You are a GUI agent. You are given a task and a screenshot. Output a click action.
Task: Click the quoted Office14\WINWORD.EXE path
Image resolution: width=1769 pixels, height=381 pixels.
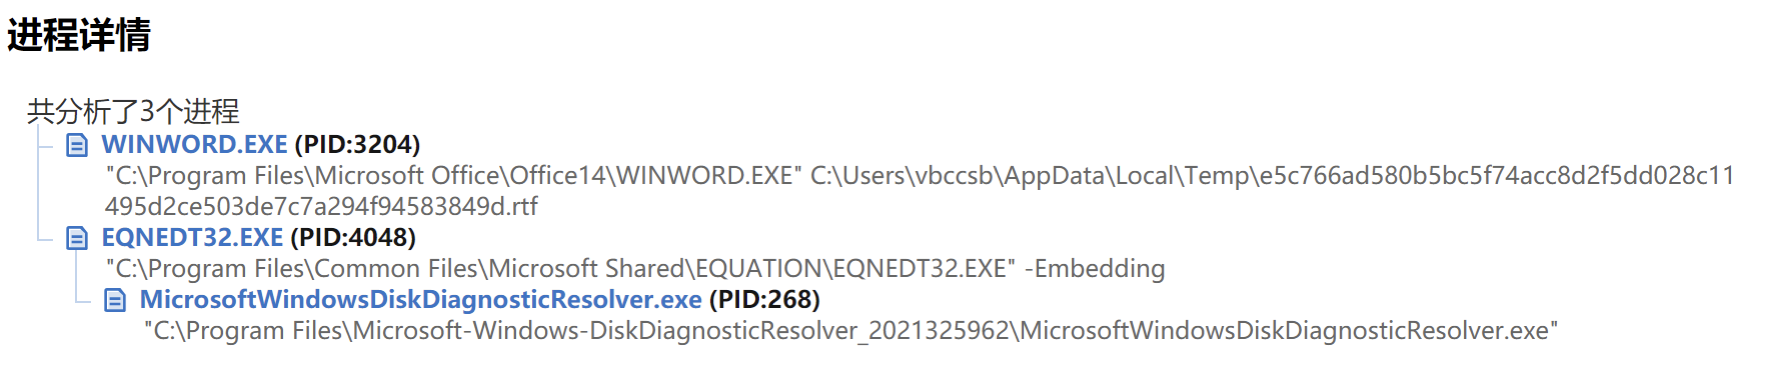pos(454,176)
